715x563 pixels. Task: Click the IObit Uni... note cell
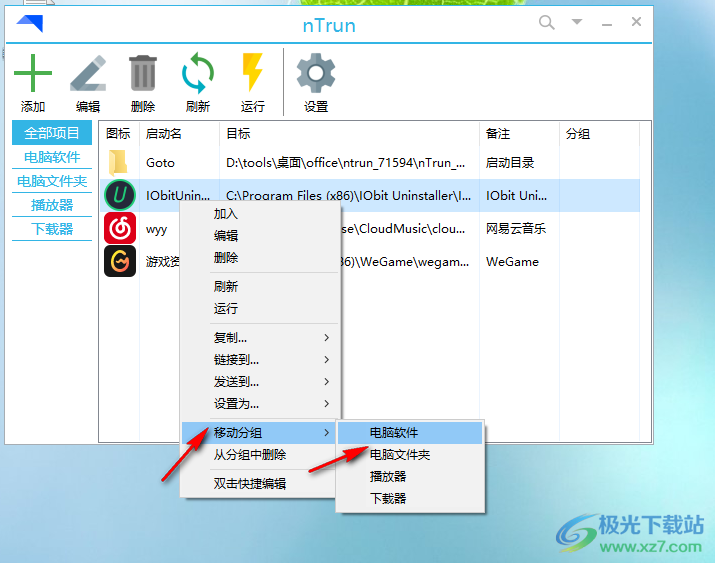coord(516,196)
